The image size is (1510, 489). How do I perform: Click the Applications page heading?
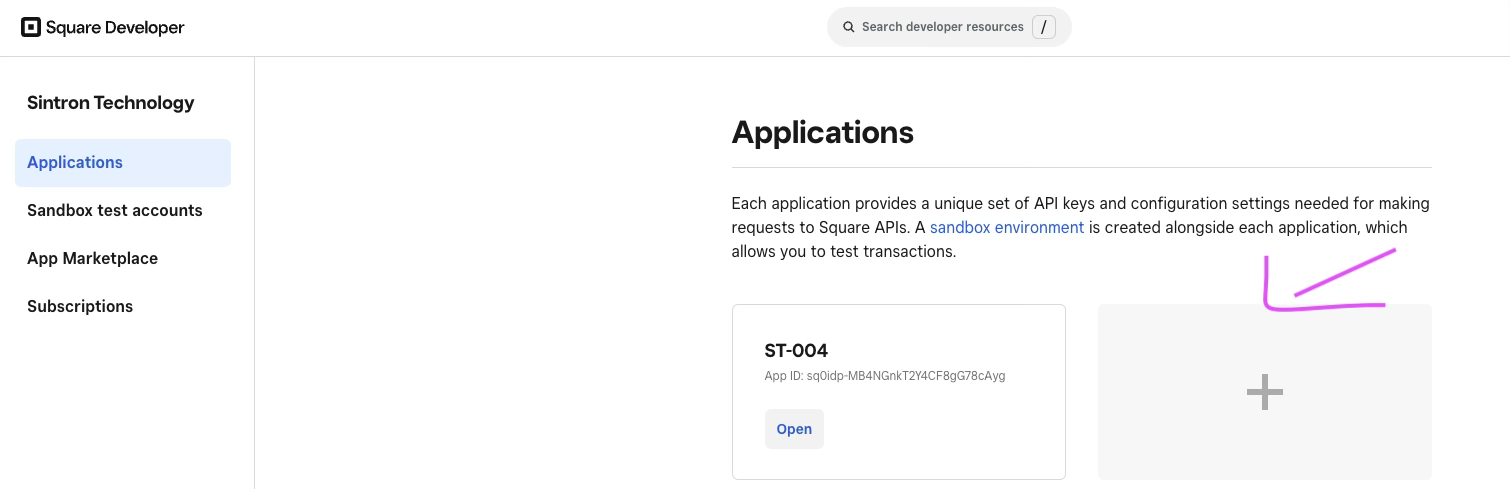(823, 132)
